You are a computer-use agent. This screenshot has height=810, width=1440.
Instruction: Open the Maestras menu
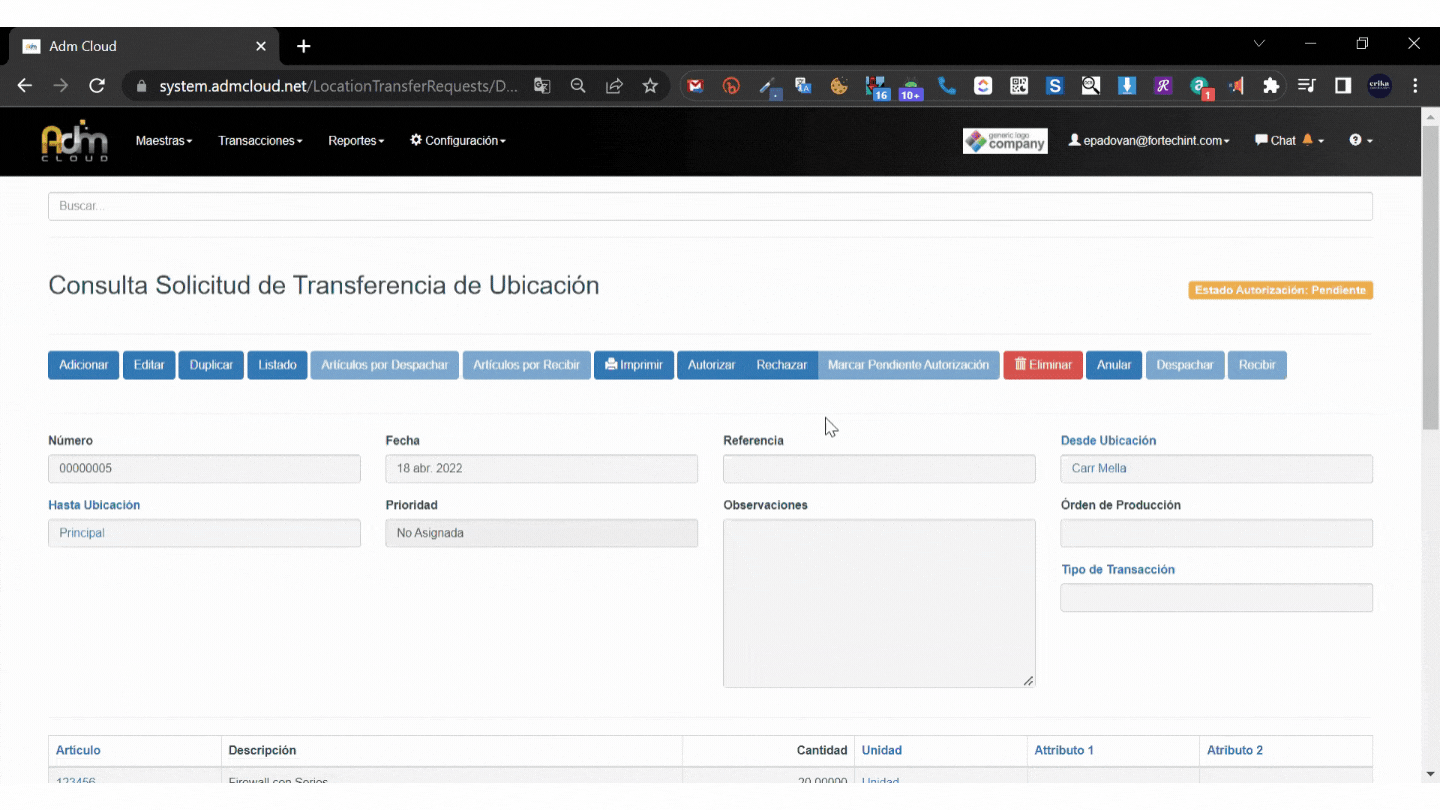tap(164, 141)
